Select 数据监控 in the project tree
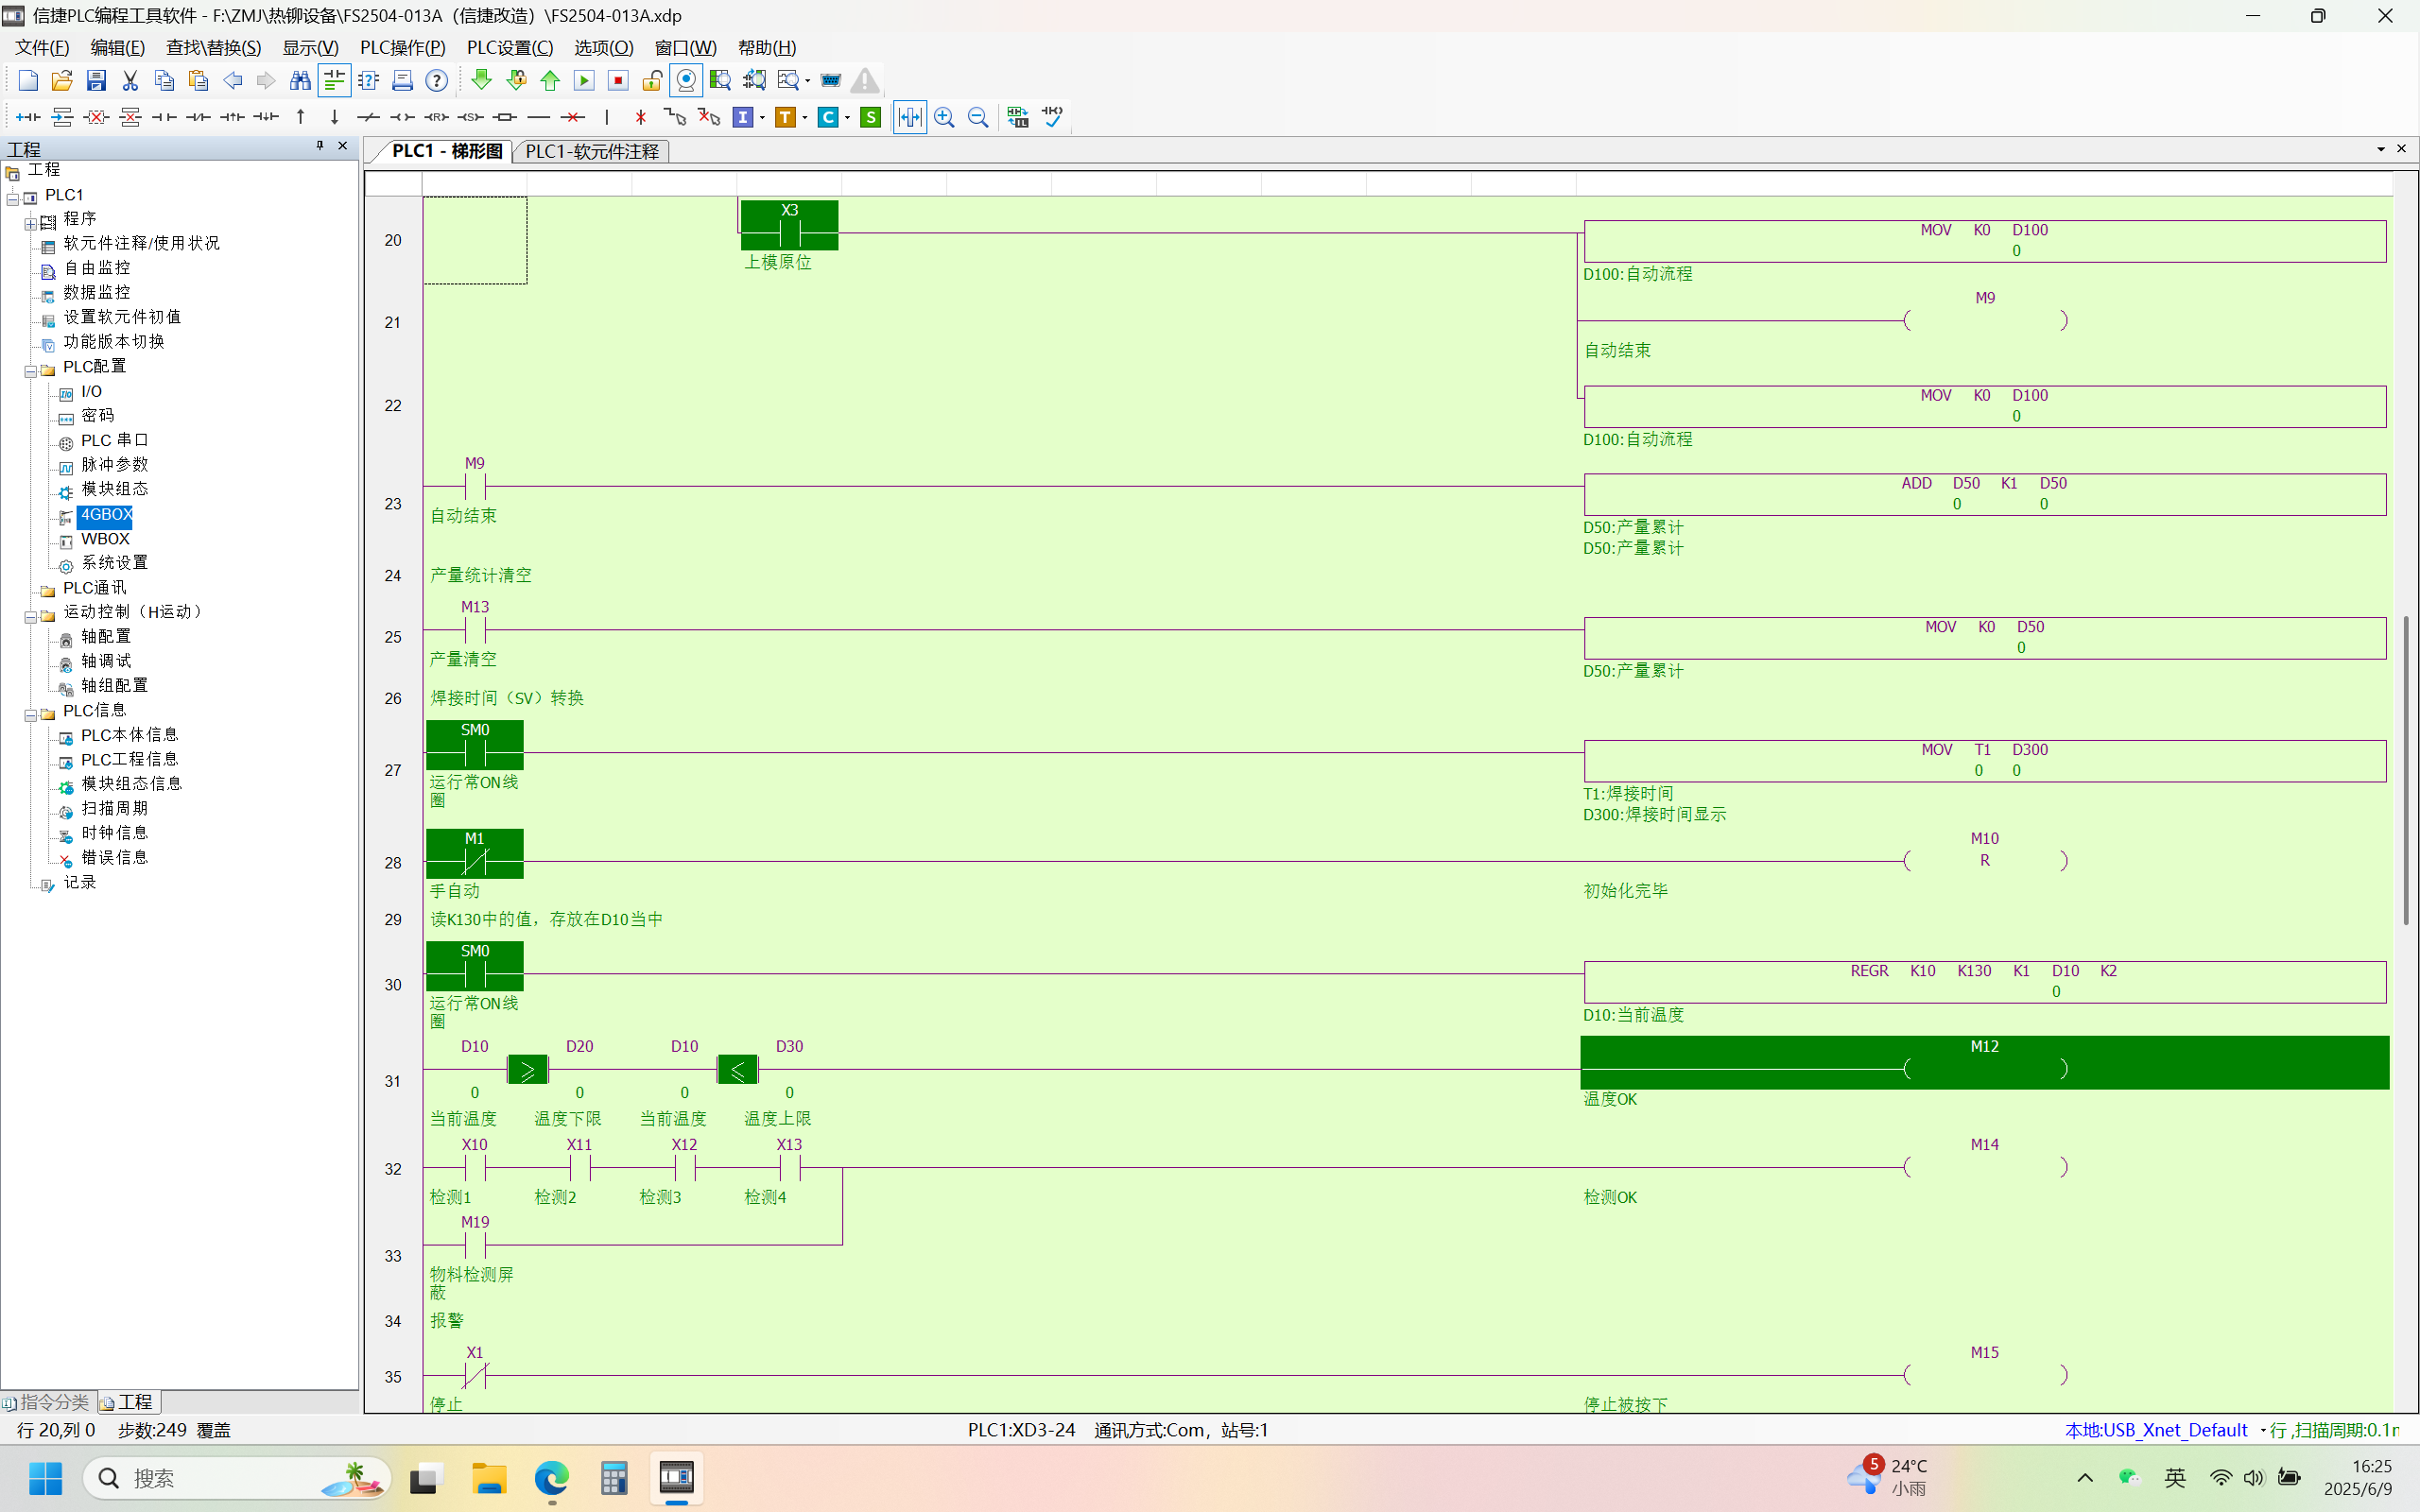This screenshot has width=2420, height=1512. [x=96, y=292]
